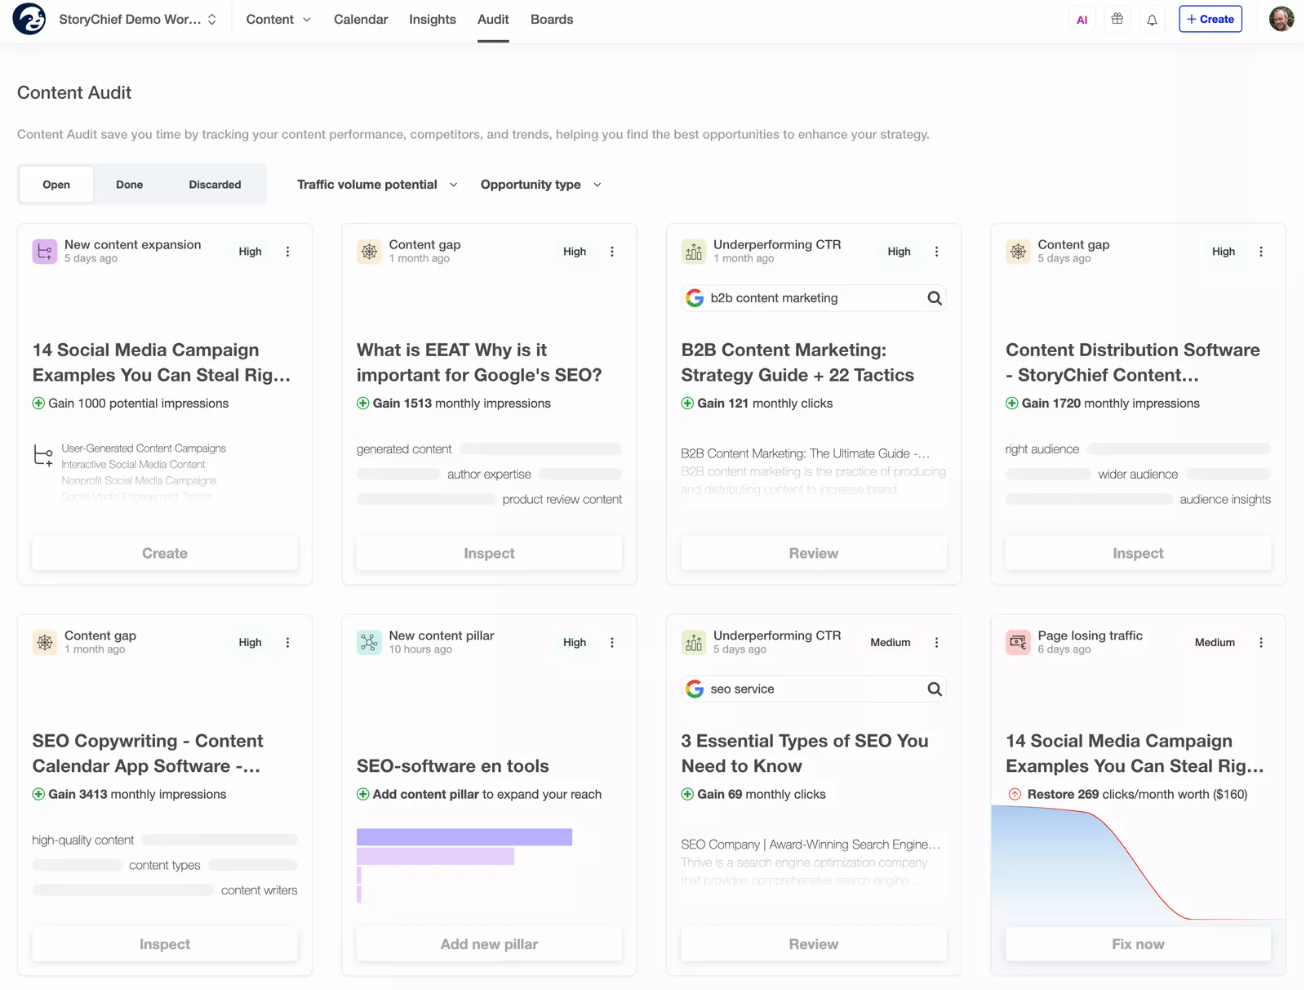Screen dimensions: 1304x990
Task: Click the gift box icon
Action: coord(1117,19)
